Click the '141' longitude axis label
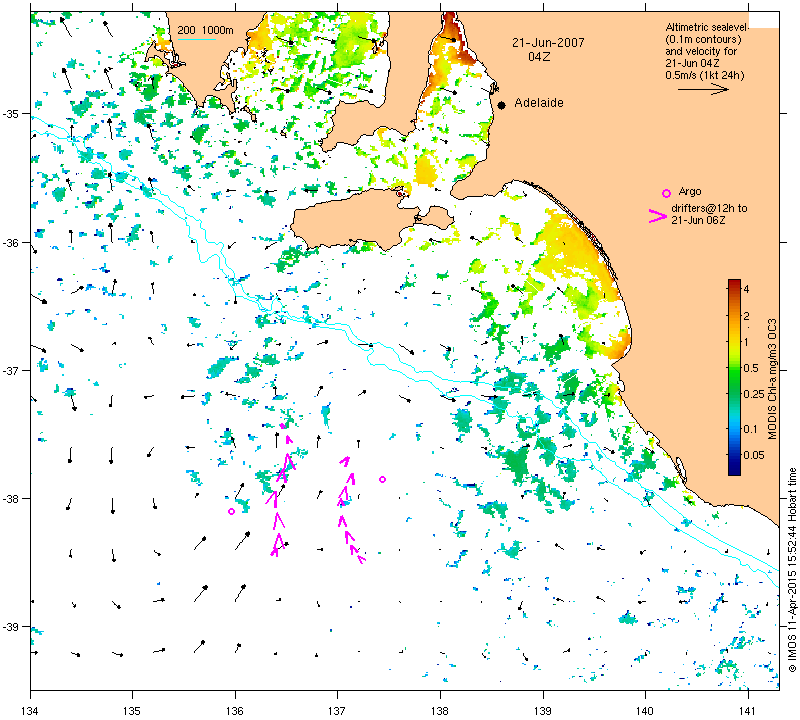The width and height of the screenshot is (800, 720). [x=748, y=710]
